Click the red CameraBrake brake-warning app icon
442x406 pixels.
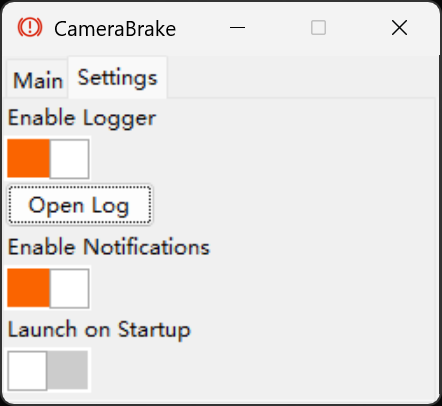pos(30,27)
